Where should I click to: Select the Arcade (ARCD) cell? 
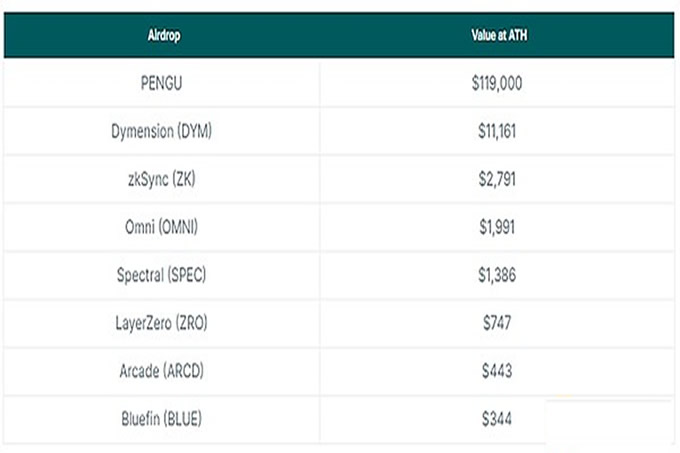pyautogui.click(x=163, y=371)
